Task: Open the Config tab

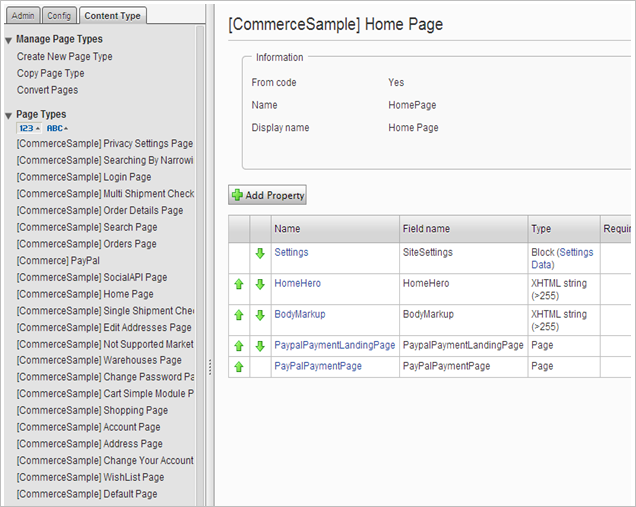Action: pos(59,16)
